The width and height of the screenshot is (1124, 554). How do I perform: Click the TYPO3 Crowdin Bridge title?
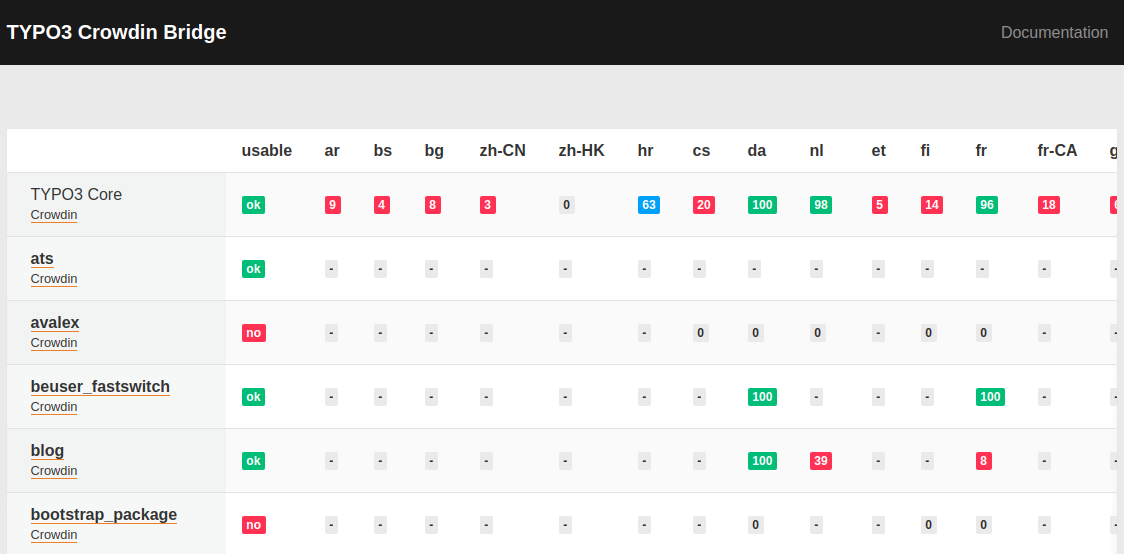click(x=116, y=32)
